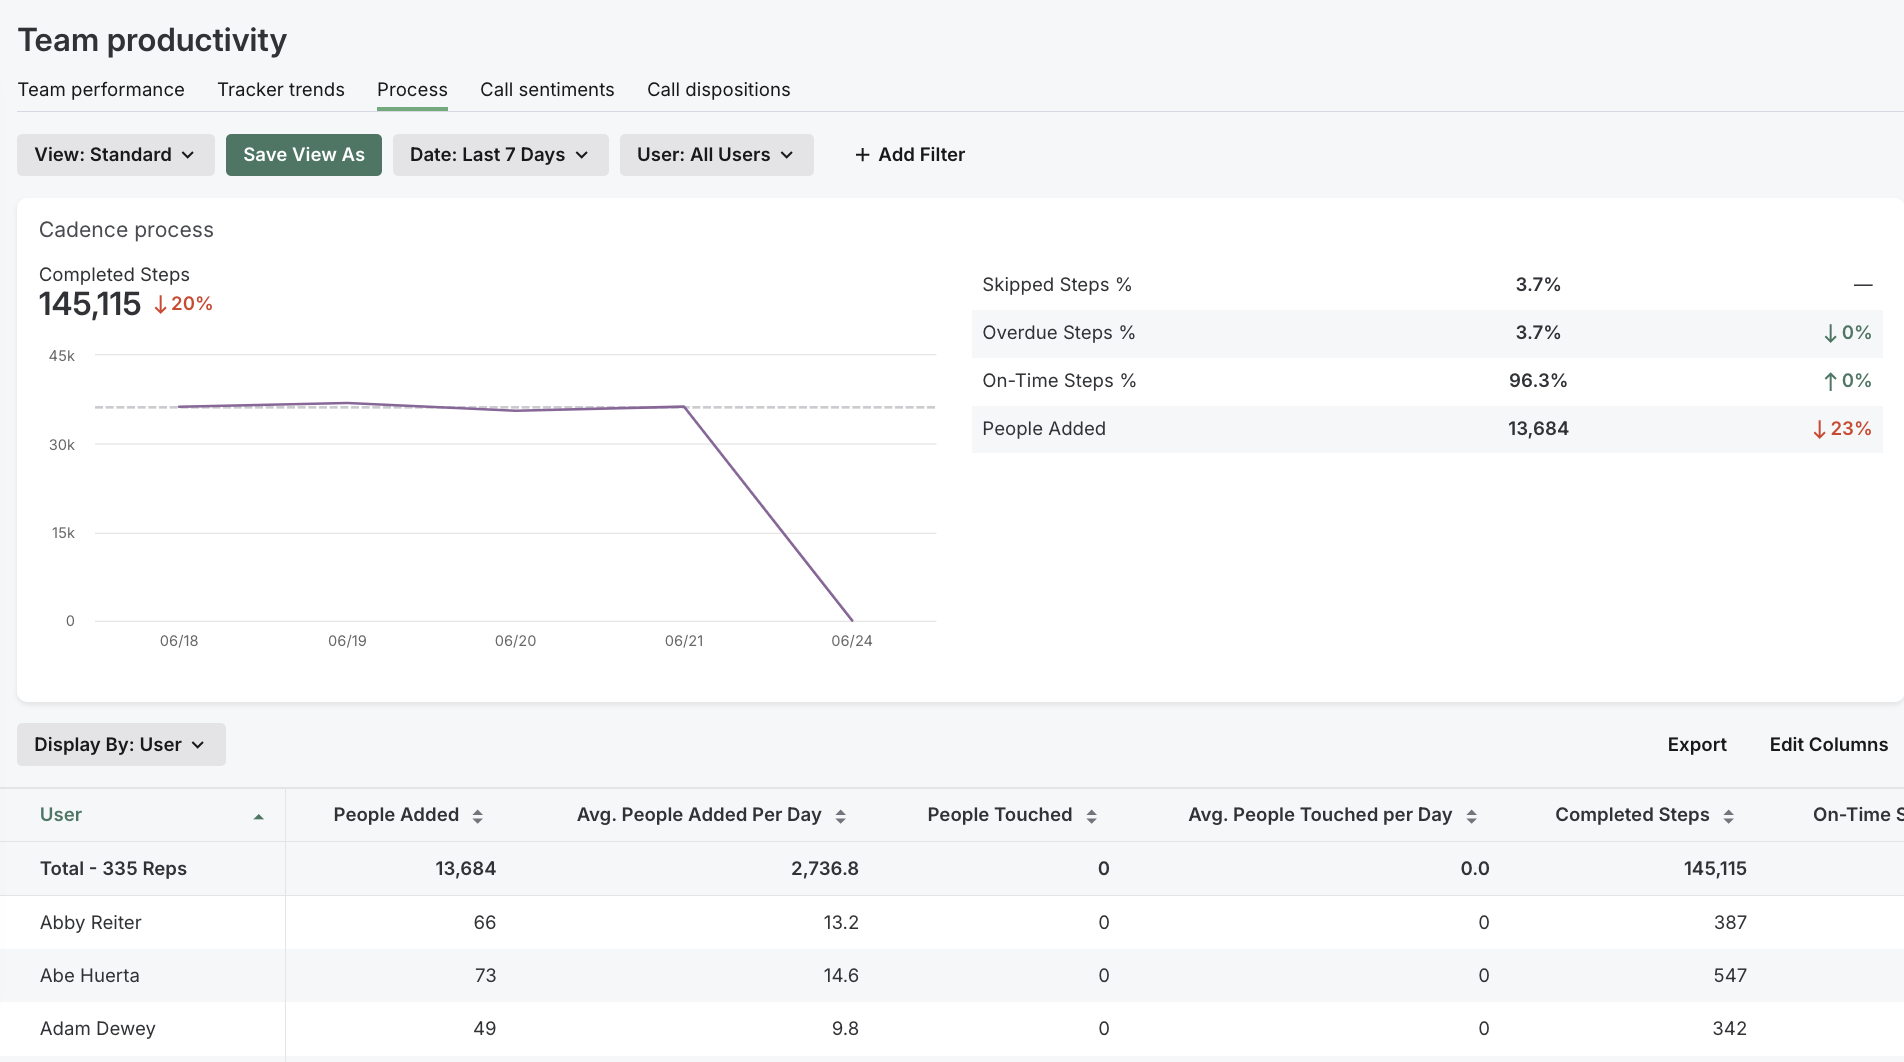Image resolution: width=1904 pixels, height=1062 pixels.
Task: Open the Tracker trends tab
Action: click(281, 89)
